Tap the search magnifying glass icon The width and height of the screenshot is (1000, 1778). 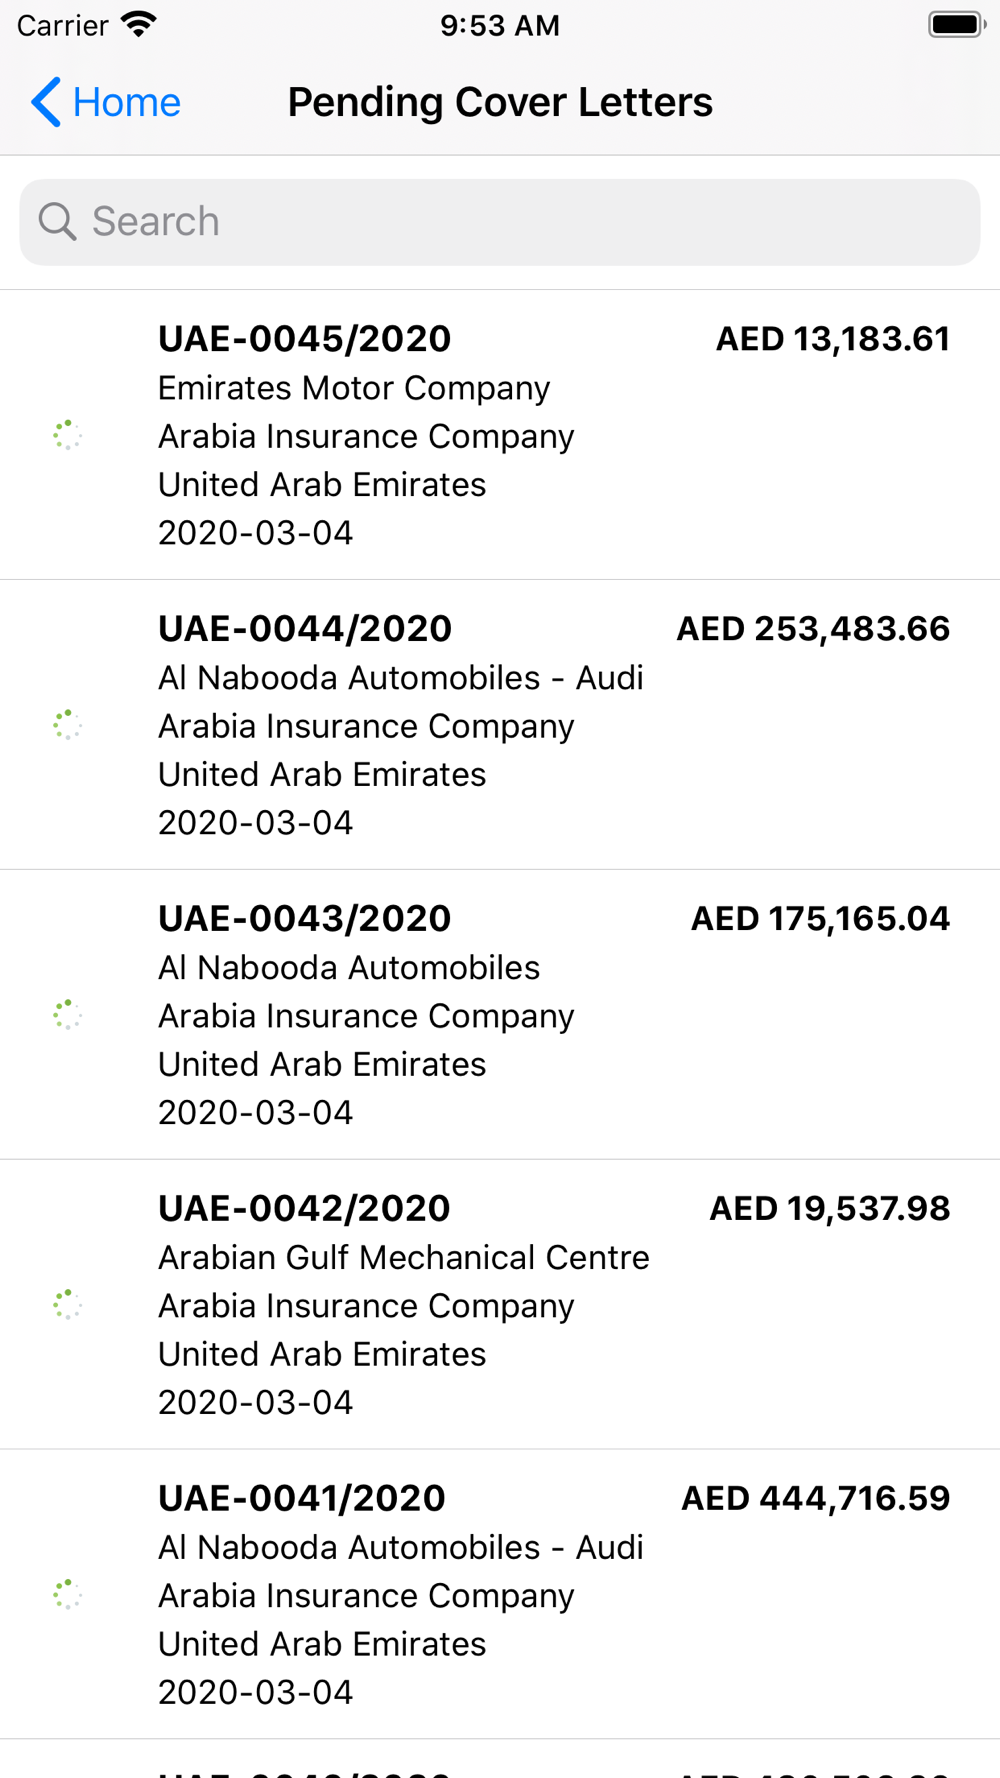pos(57,222)
